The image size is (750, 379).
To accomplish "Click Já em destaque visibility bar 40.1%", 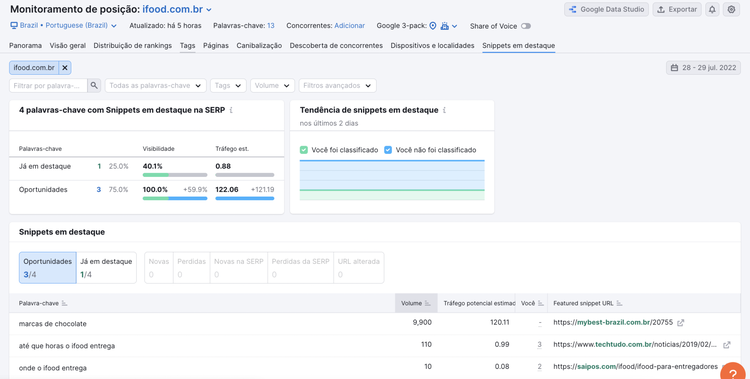I will 175,175.
